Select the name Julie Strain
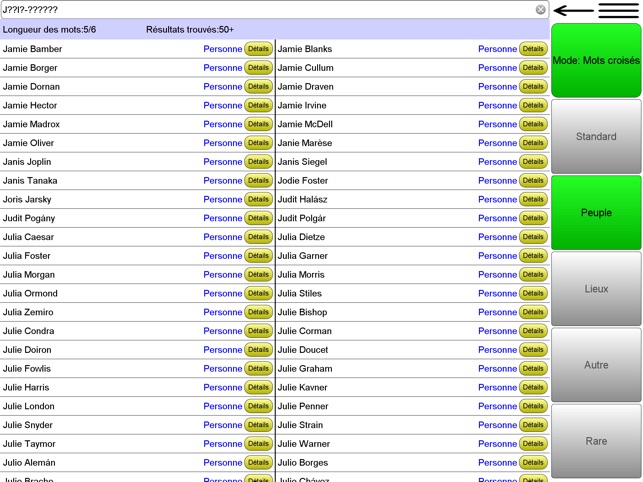 click(300, 425)
